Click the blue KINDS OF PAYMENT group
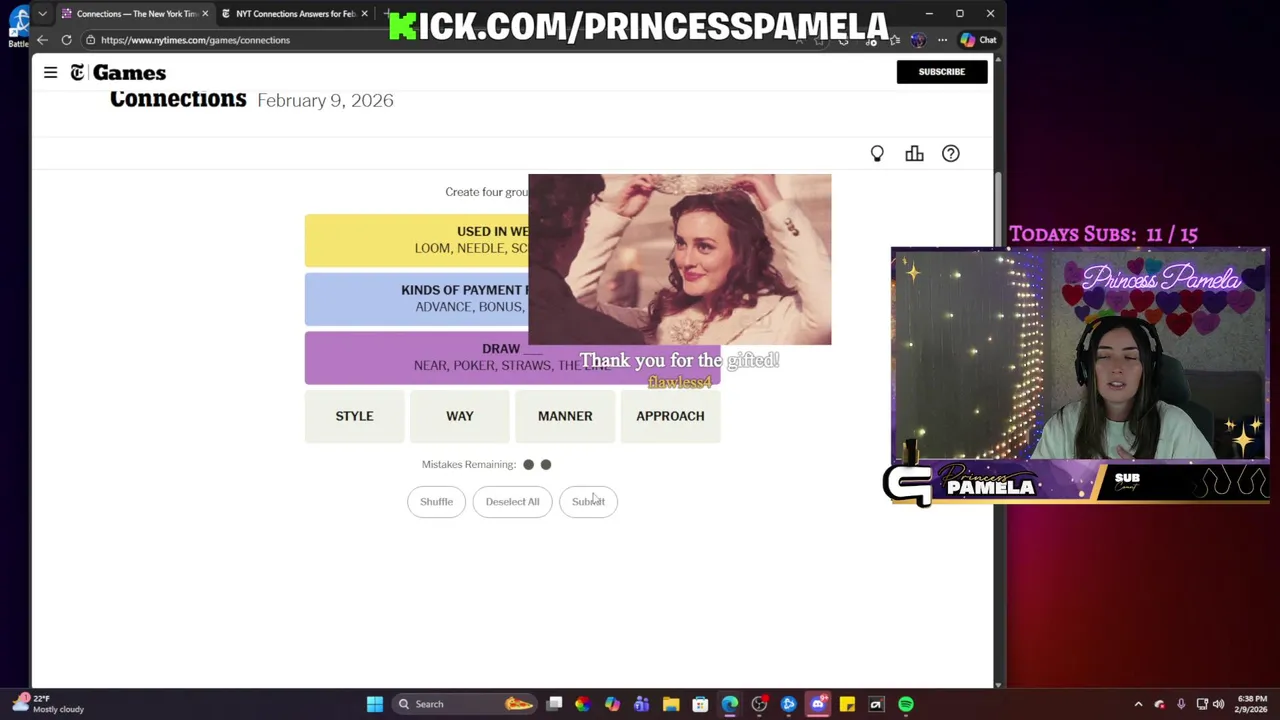This screenshot has height=720, width=1280. [x=416, y=298]
